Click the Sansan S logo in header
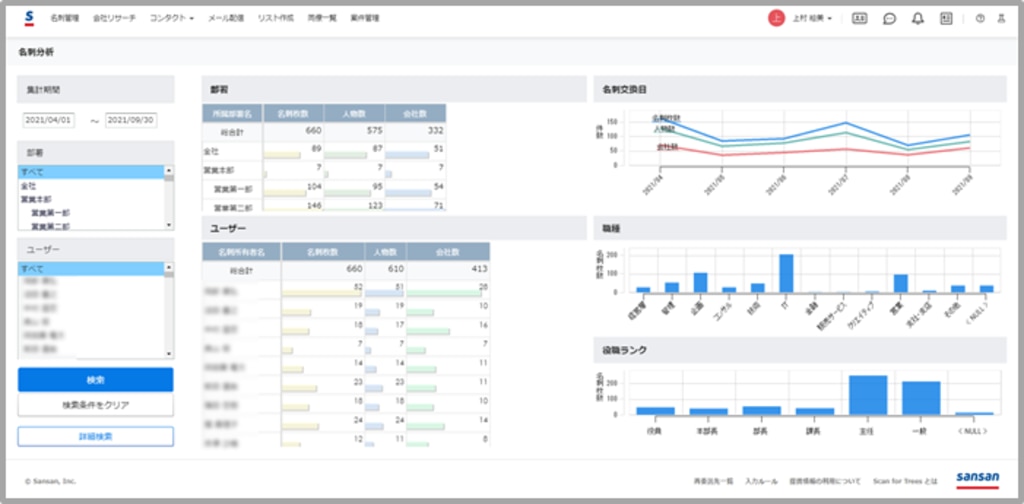 click(29, 19)
